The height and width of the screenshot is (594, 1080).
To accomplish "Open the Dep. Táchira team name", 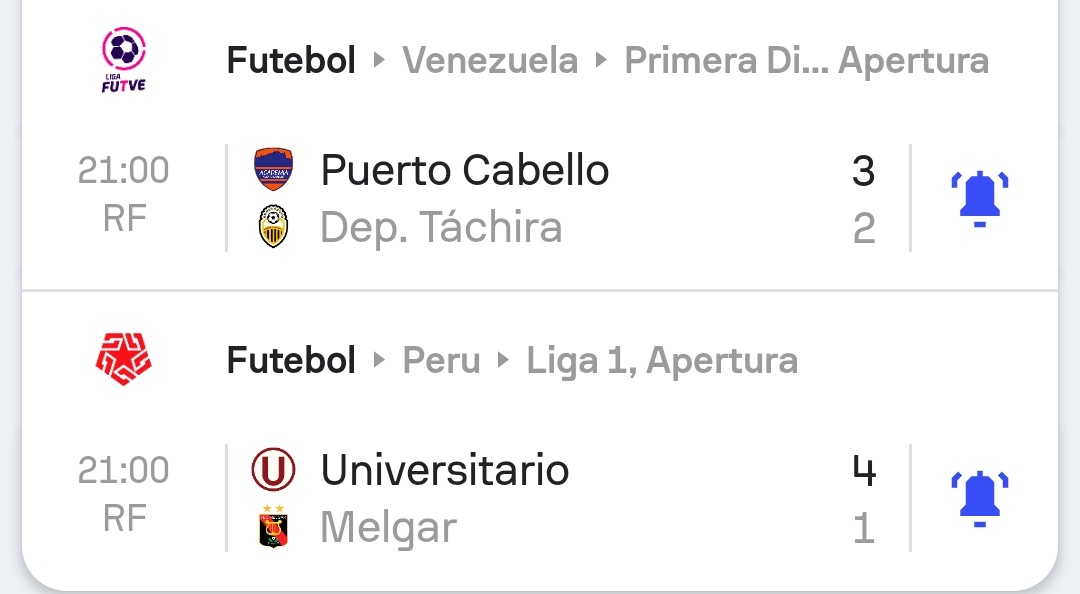I will [441, 228].
